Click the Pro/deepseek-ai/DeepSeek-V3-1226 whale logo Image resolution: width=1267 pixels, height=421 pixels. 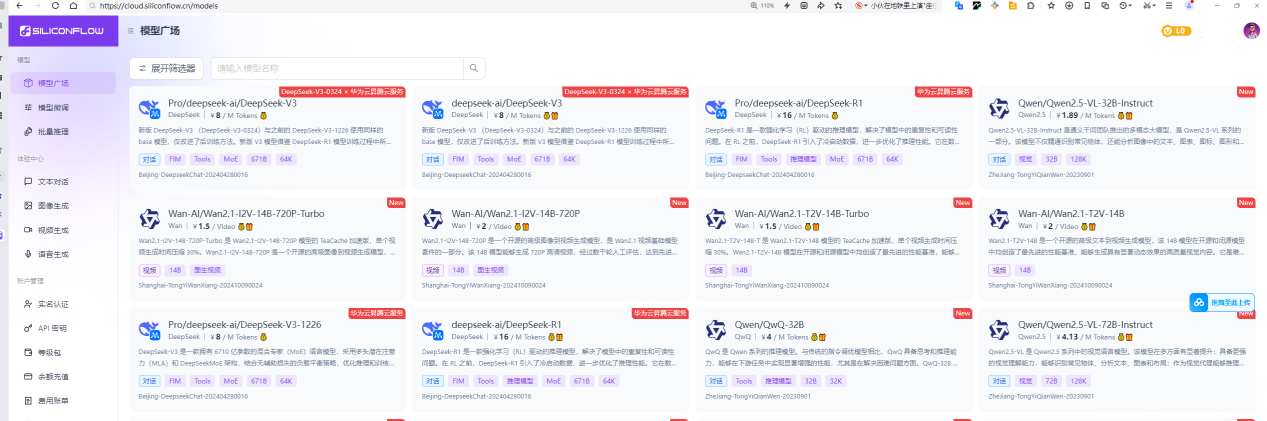150,331
